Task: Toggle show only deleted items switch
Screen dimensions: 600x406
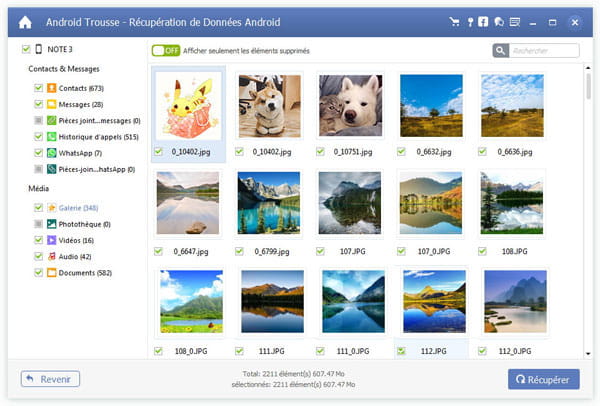Action: point(166,51)
